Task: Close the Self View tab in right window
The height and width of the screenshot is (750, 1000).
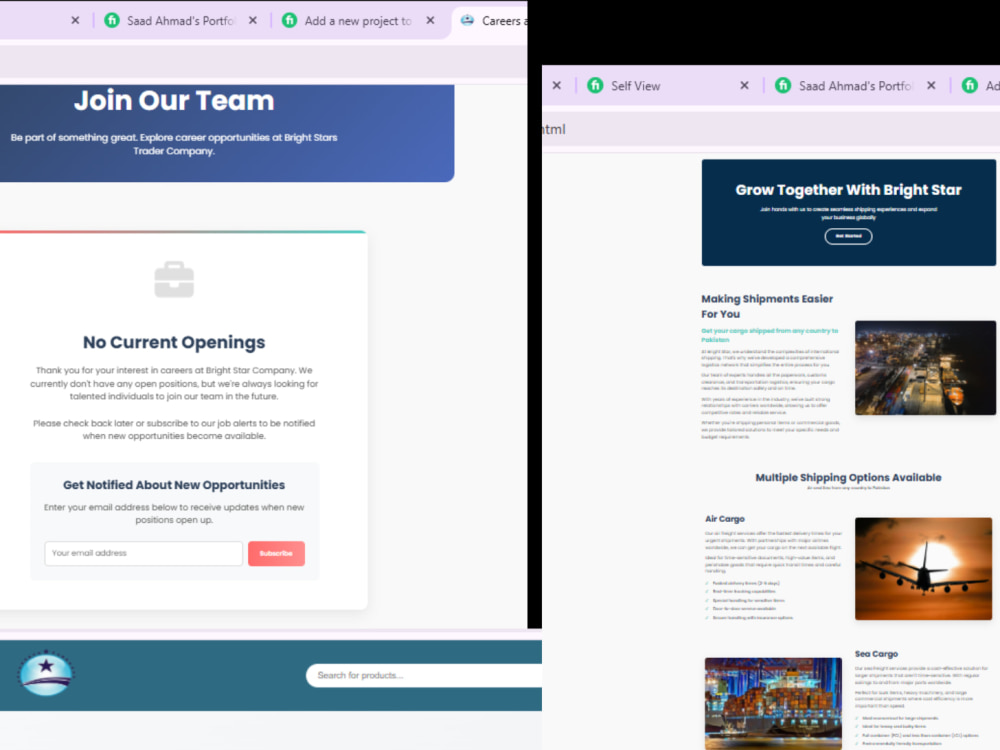Action: coord(744,85)
